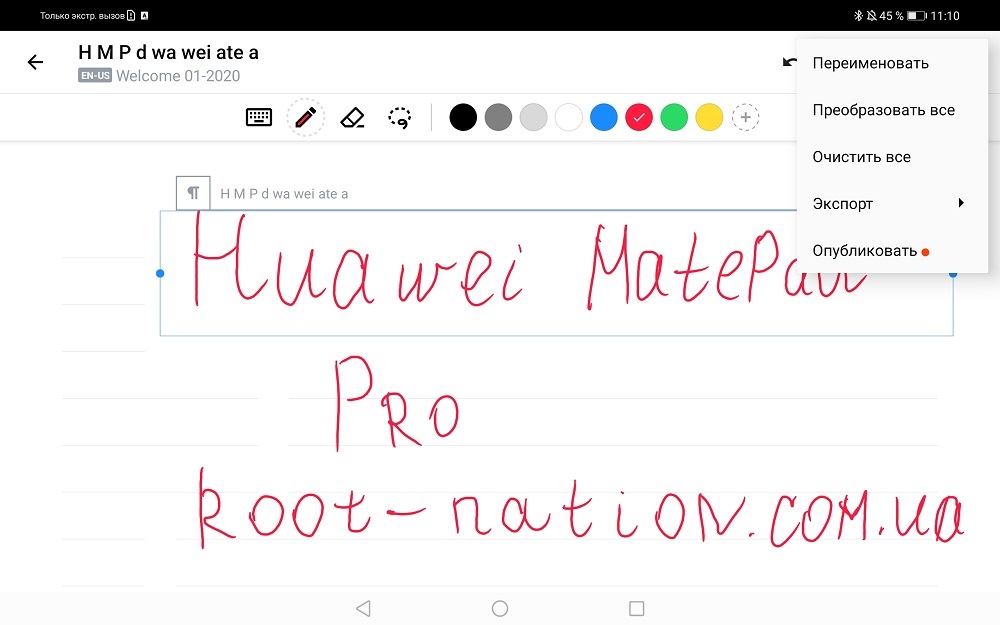
Task: Choose the black ink color
Action: (463, 117)
